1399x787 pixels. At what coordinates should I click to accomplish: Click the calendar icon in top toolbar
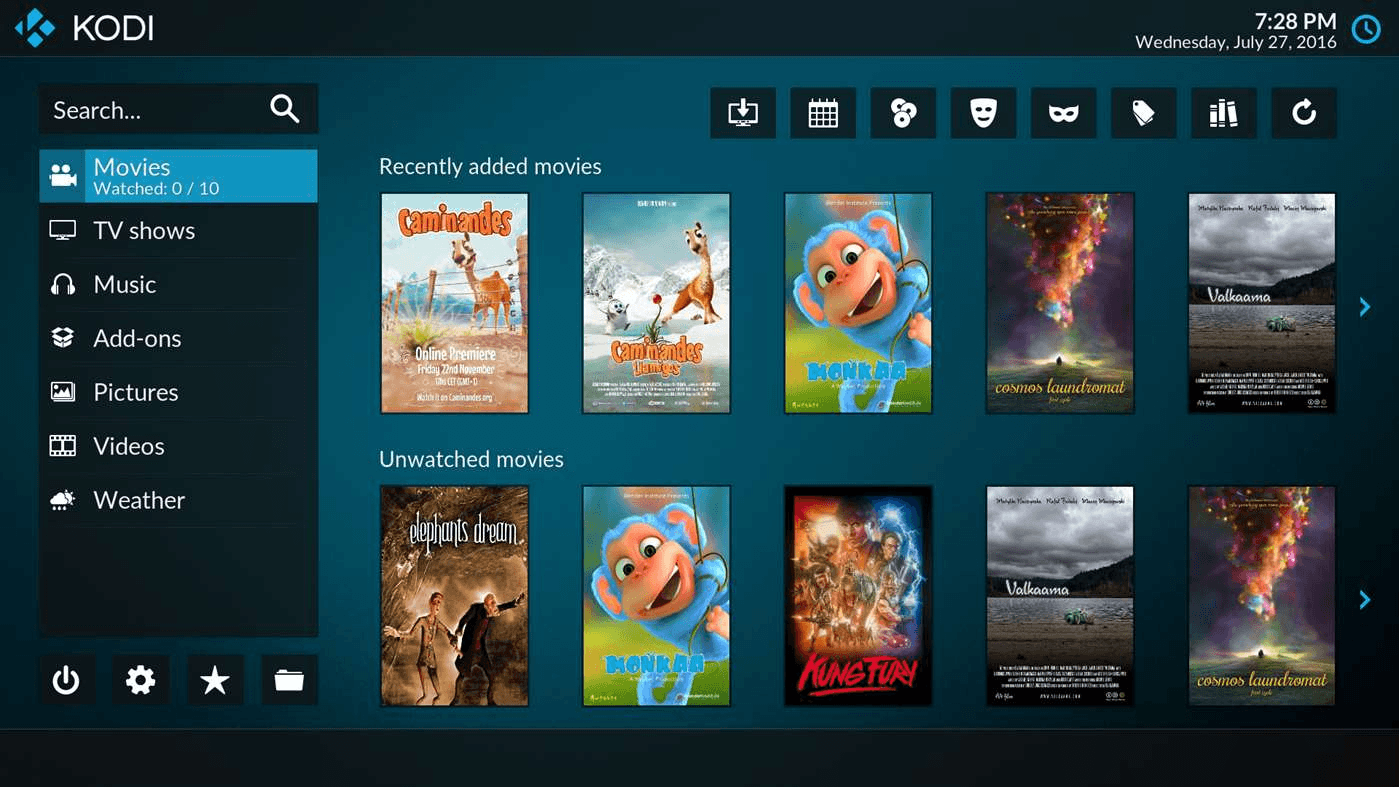(x=823, y=113)
